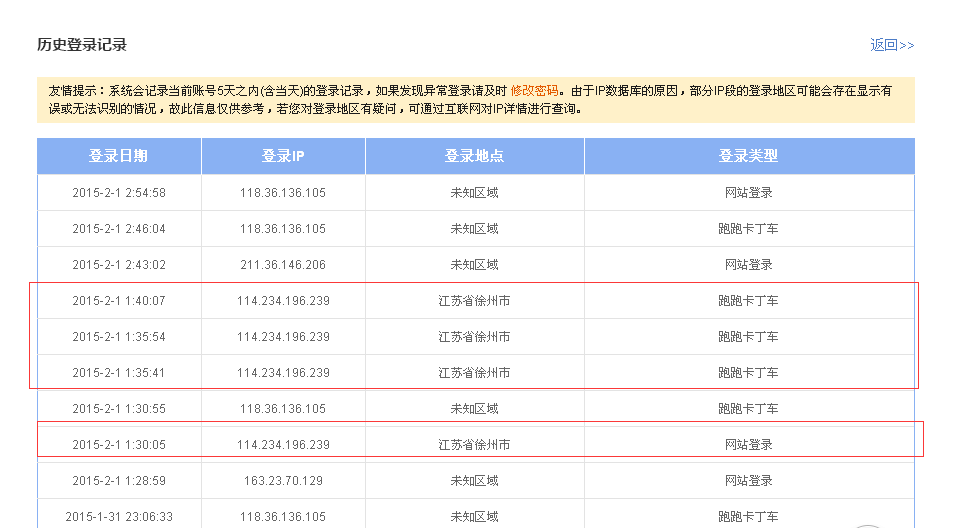The image size is (954, 528).
Task: Click IP 114.234.196.239 in the 1:30:05 row
Action: [283, 445]
